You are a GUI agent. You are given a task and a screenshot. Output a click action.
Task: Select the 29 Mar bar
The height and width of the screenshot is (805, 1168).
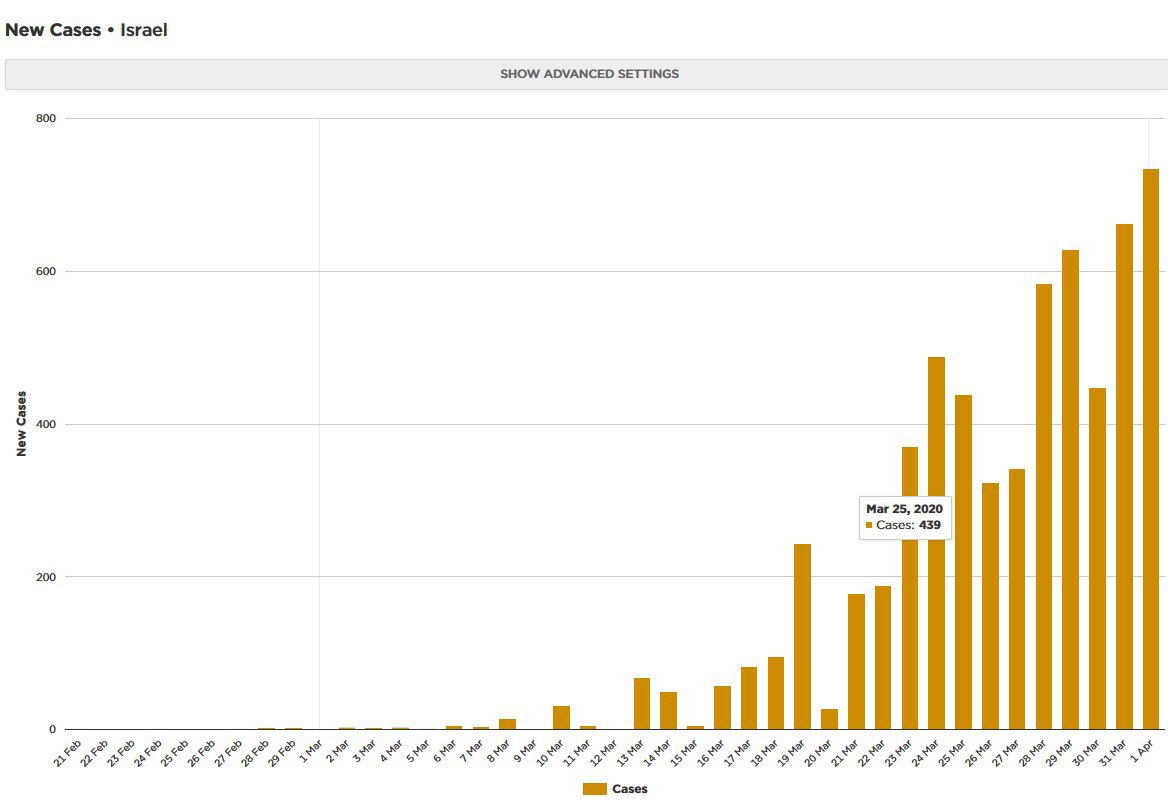pos(1070,489)
